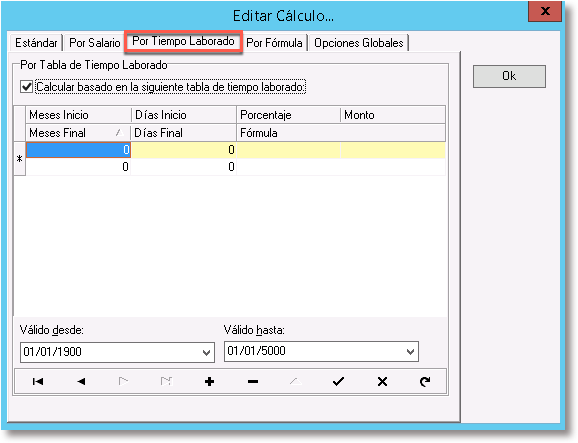Cancel edit with the X navigator icon
This screenshot has height=443, width=578.
pyautogui.click(x=382, y=381)
